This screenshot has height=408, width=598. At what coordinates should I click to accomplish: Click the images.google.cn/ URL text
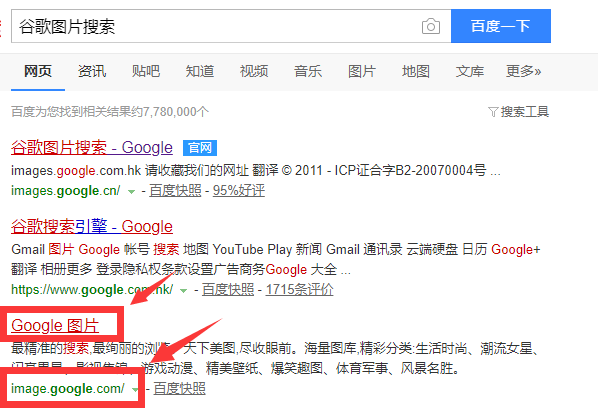pyautogui.click(x=66, y=190)
